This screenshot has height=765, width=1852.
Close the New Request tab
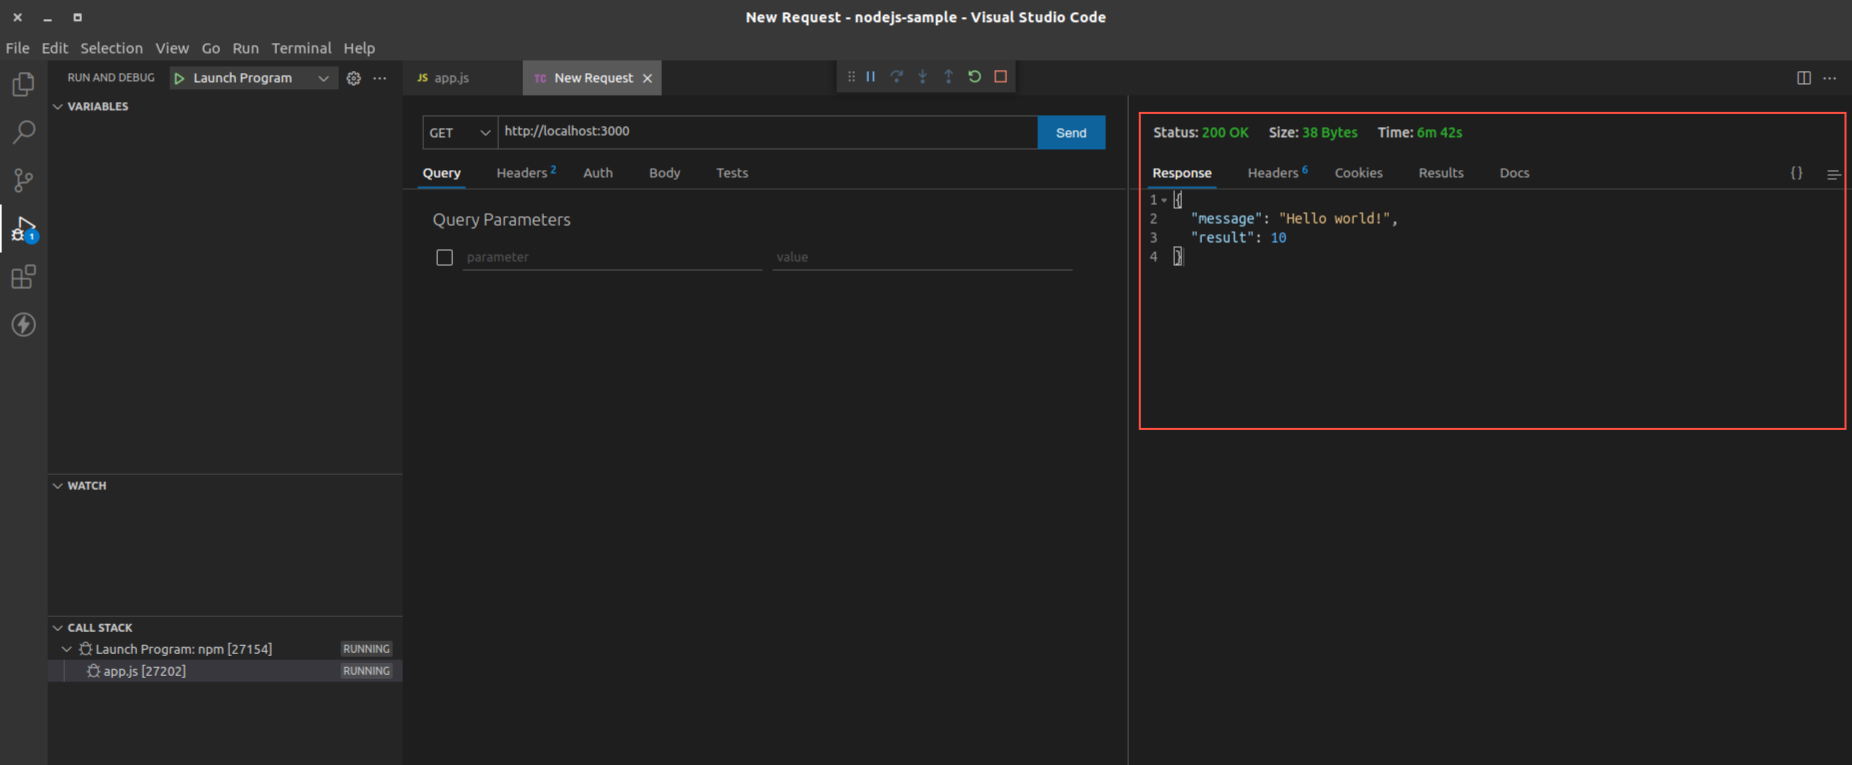(647, 78)
